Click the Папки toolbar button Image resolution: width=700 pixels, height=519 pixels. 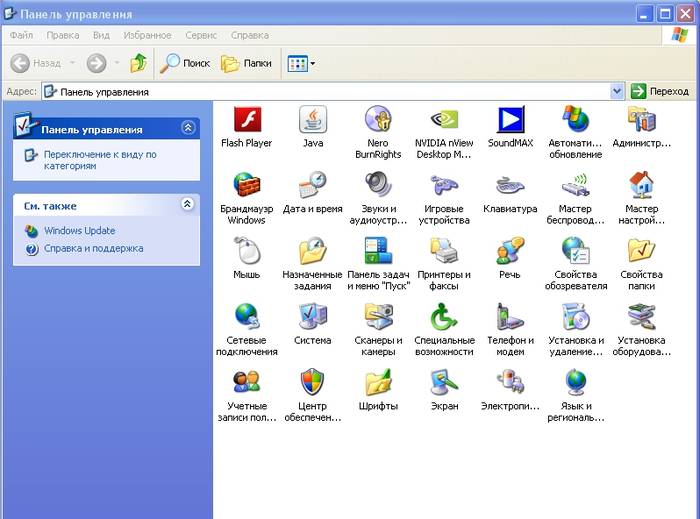[246, 63]
